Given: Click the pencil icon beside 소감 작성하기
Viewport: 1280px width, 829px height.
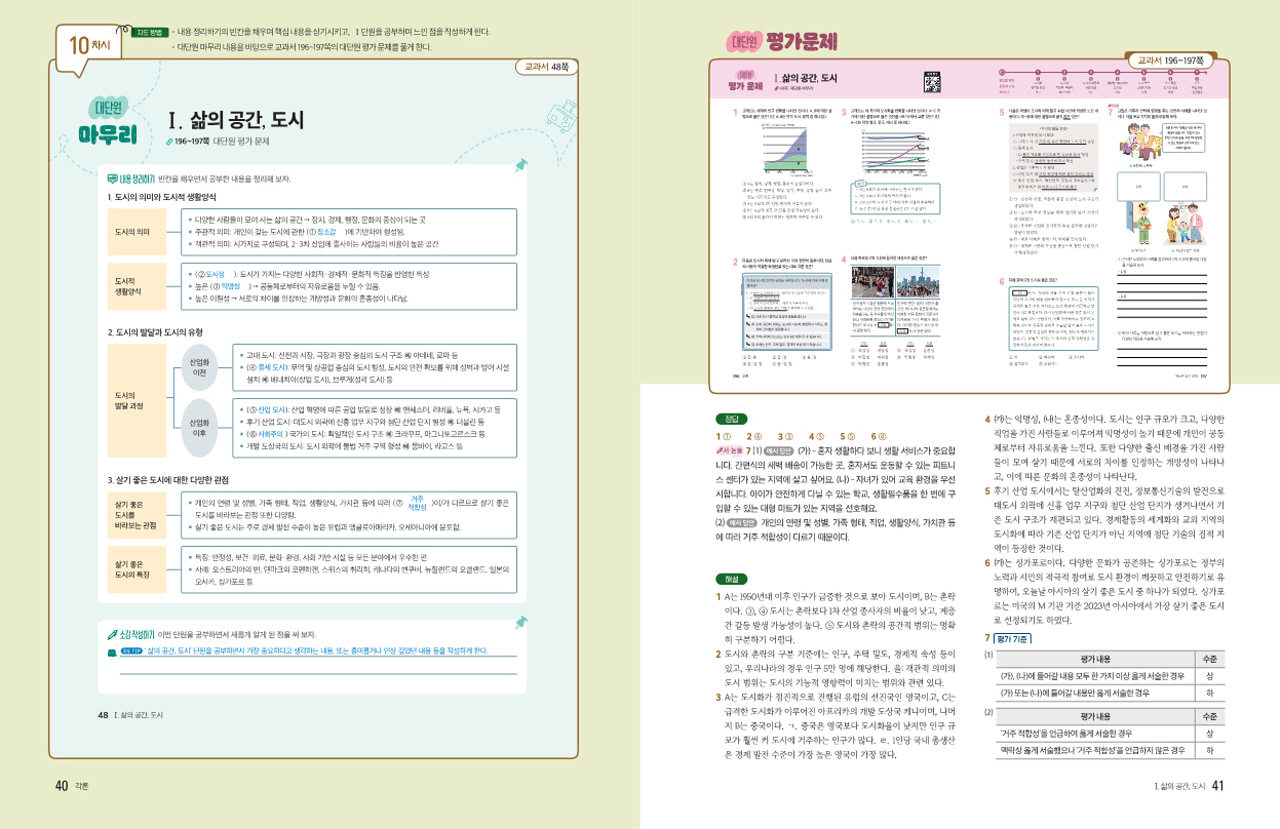Looking at the screenshot, I should pyautogui.click(x=112, y=635).
